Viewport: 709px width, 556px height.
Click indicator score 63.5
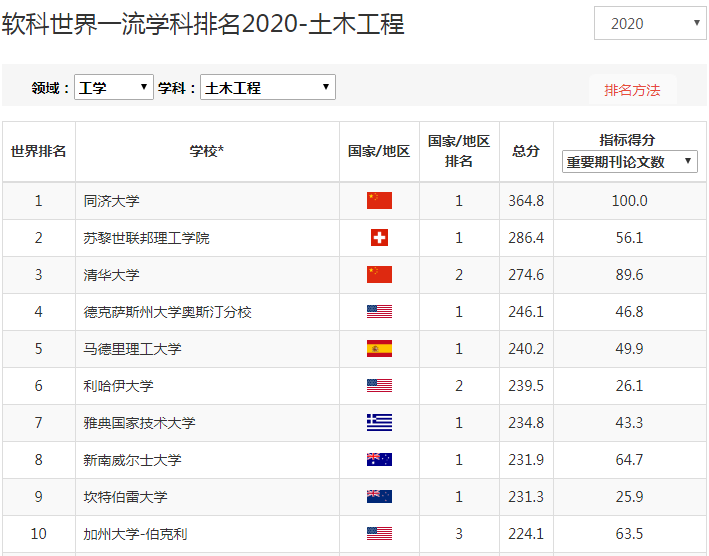coord(629,534)
